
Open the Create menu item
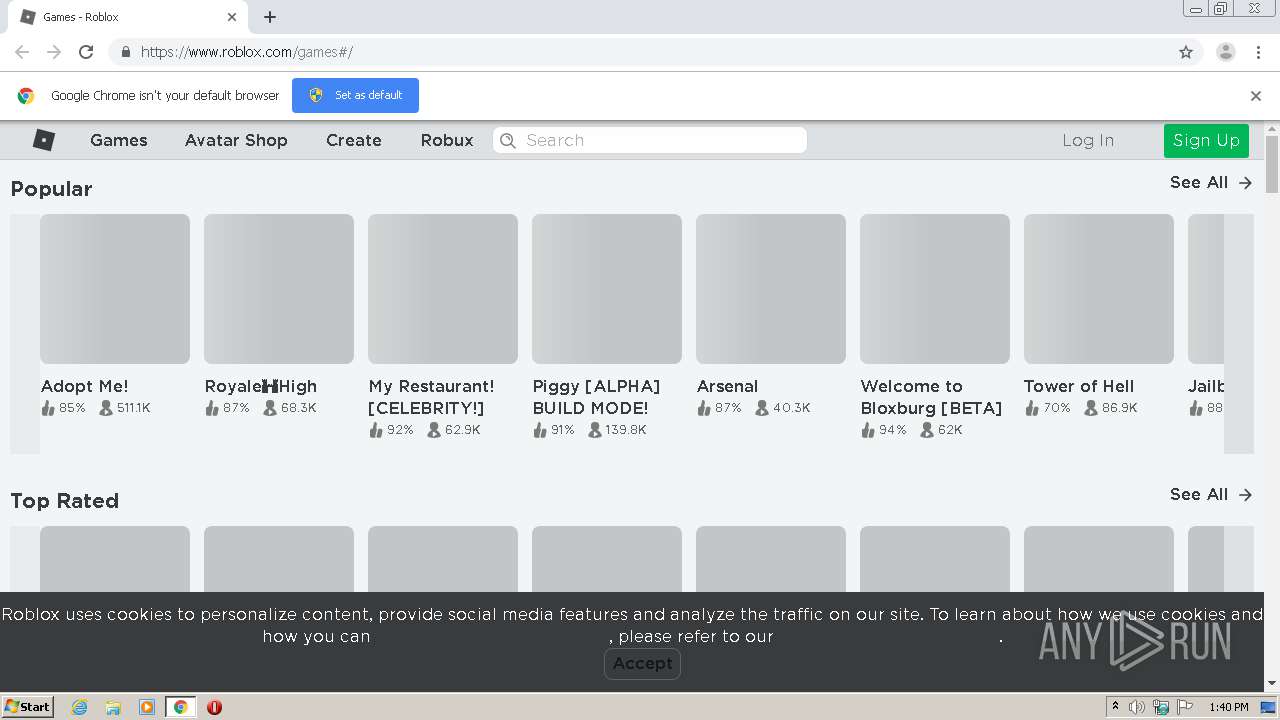pos(354,140)
